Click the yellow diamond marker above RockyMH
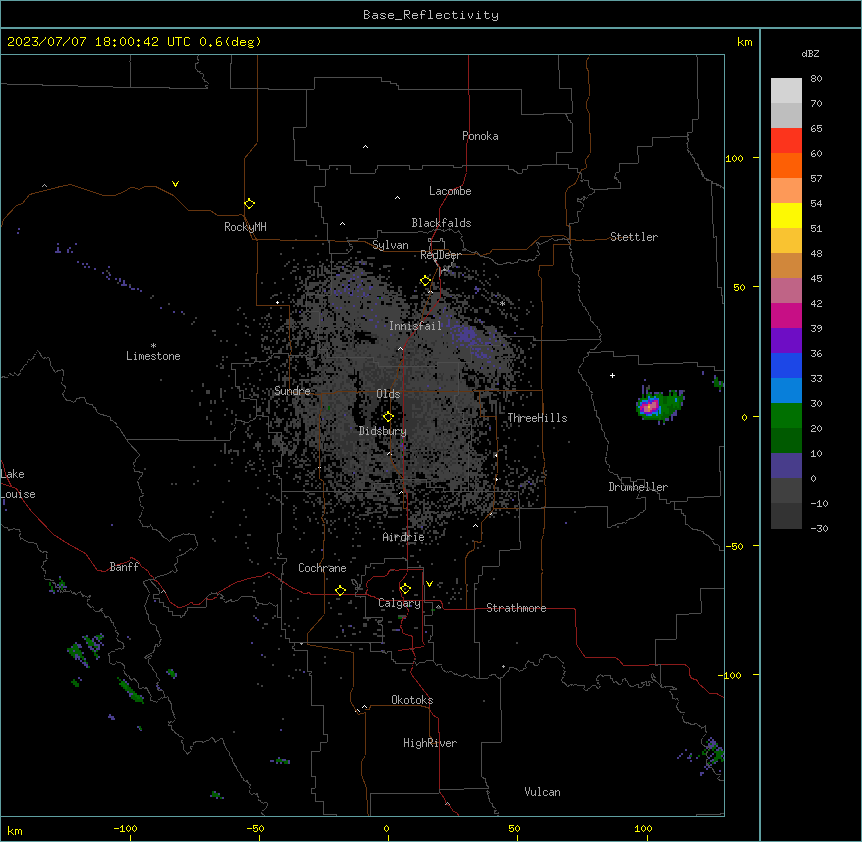 [x=249, y=204]
